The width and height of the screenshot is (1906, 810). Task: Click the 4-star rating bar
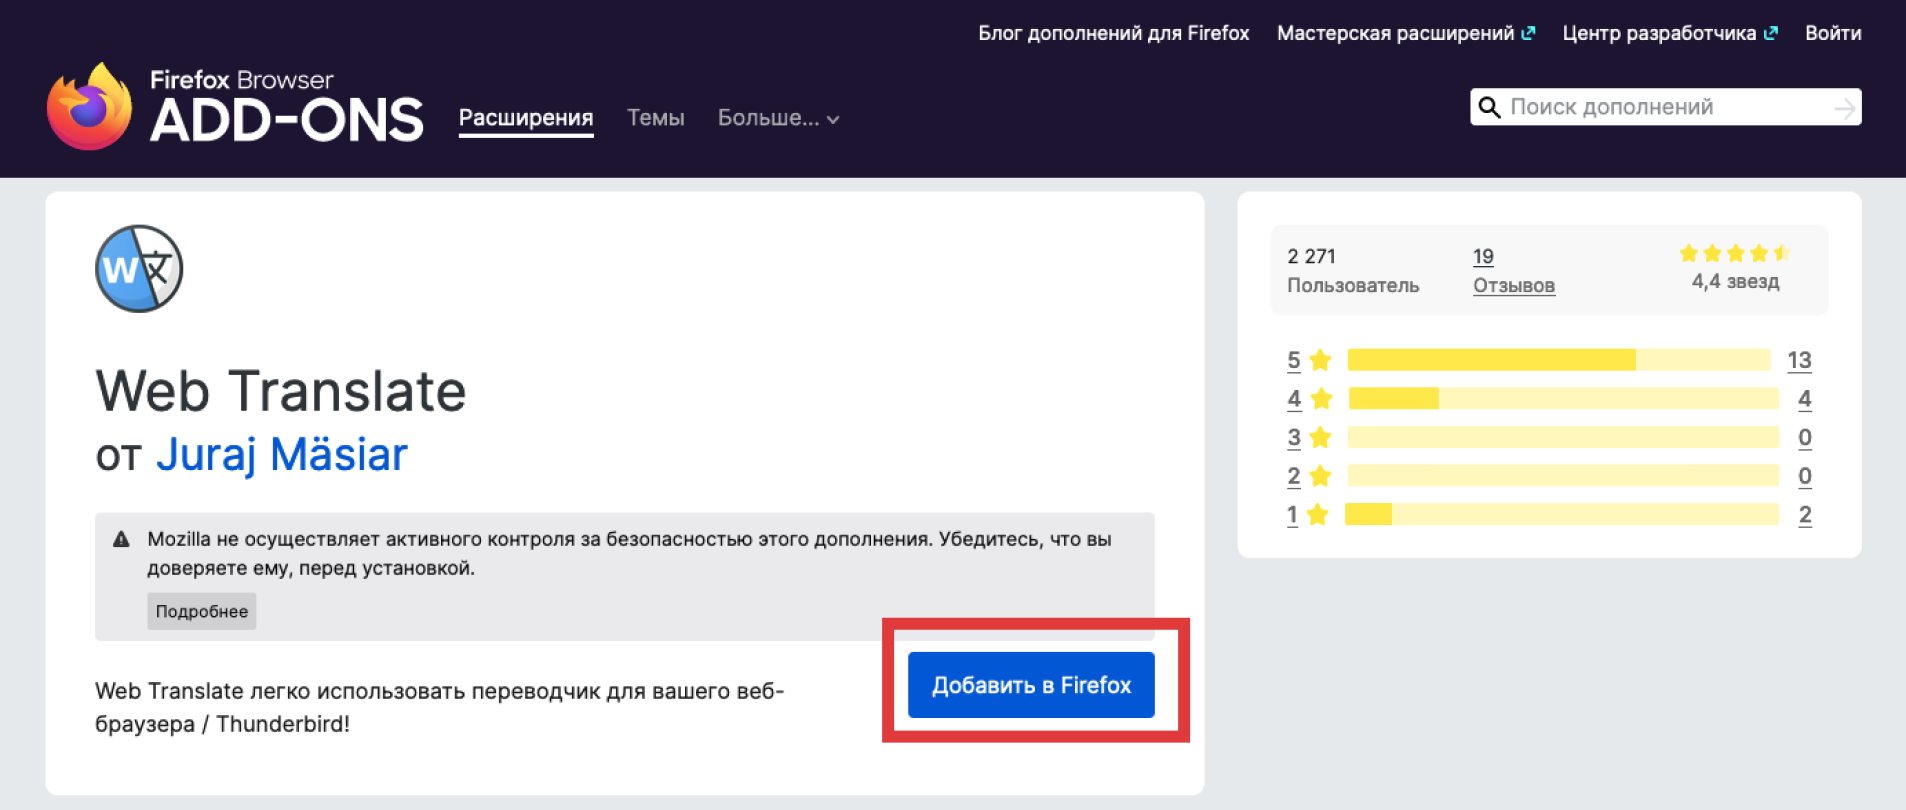tap(1564, 399)
